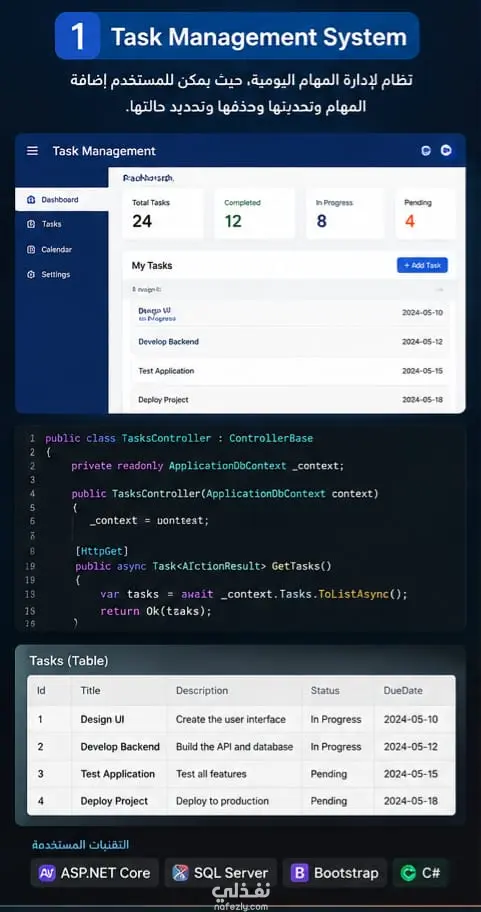Viewport: 481px width, 912px height.
Task: Click the Settings gear sidebar icon
Action: click(31, 275)
